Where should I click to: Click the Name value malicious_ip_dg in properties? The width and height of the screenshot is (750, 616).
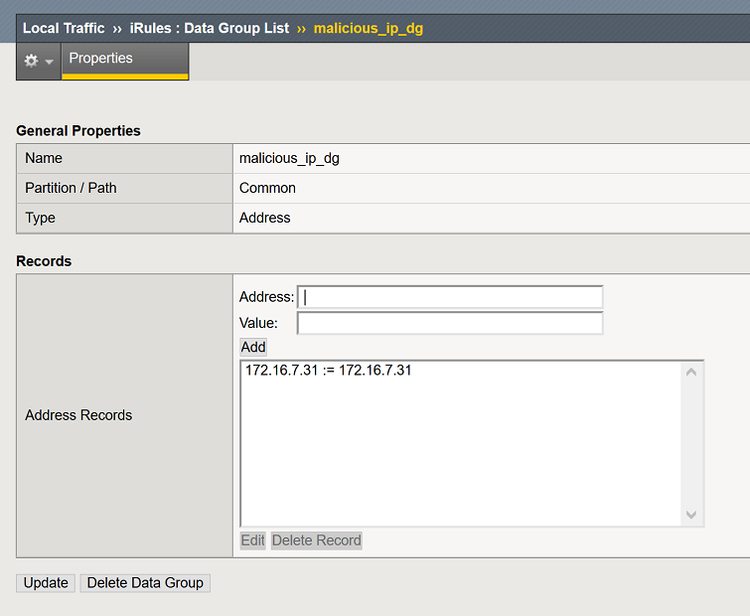click(x=289, y=158)
